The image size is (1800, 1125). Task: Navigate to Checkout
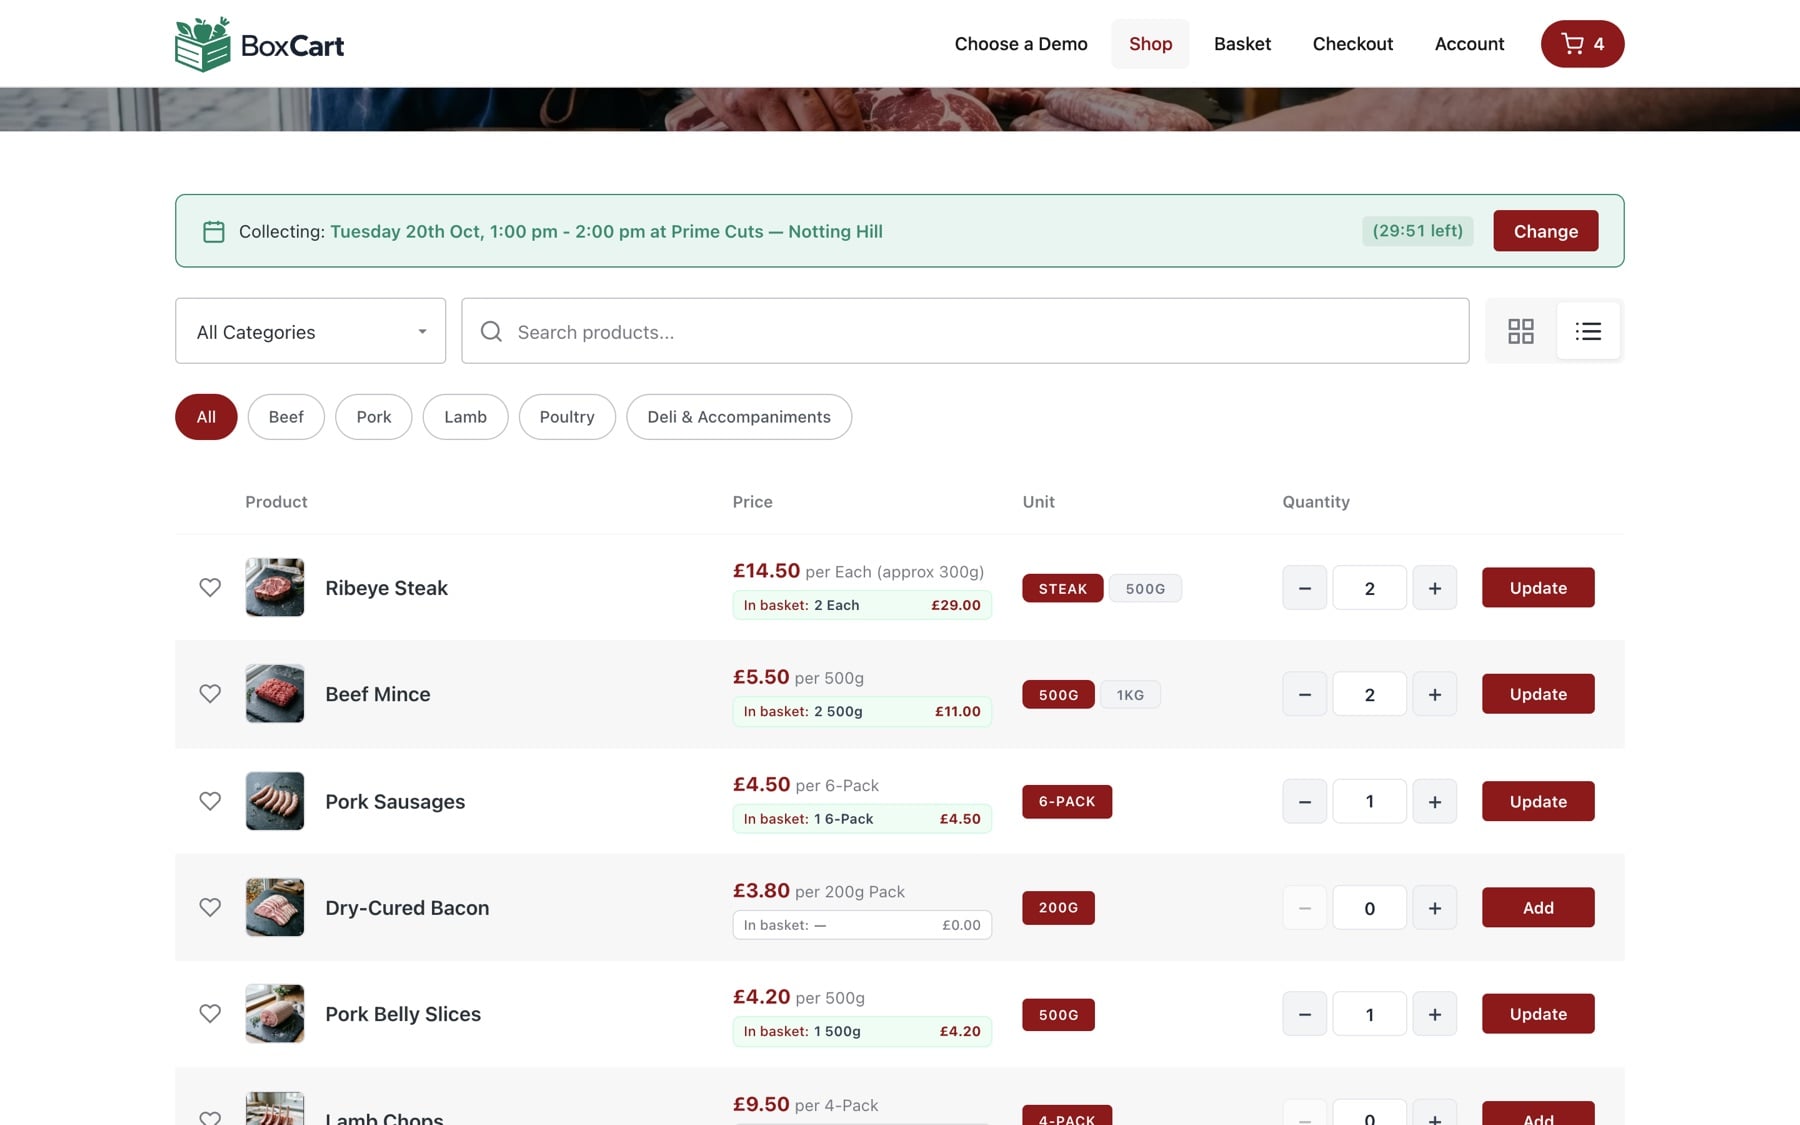[x=1352, y=44]
